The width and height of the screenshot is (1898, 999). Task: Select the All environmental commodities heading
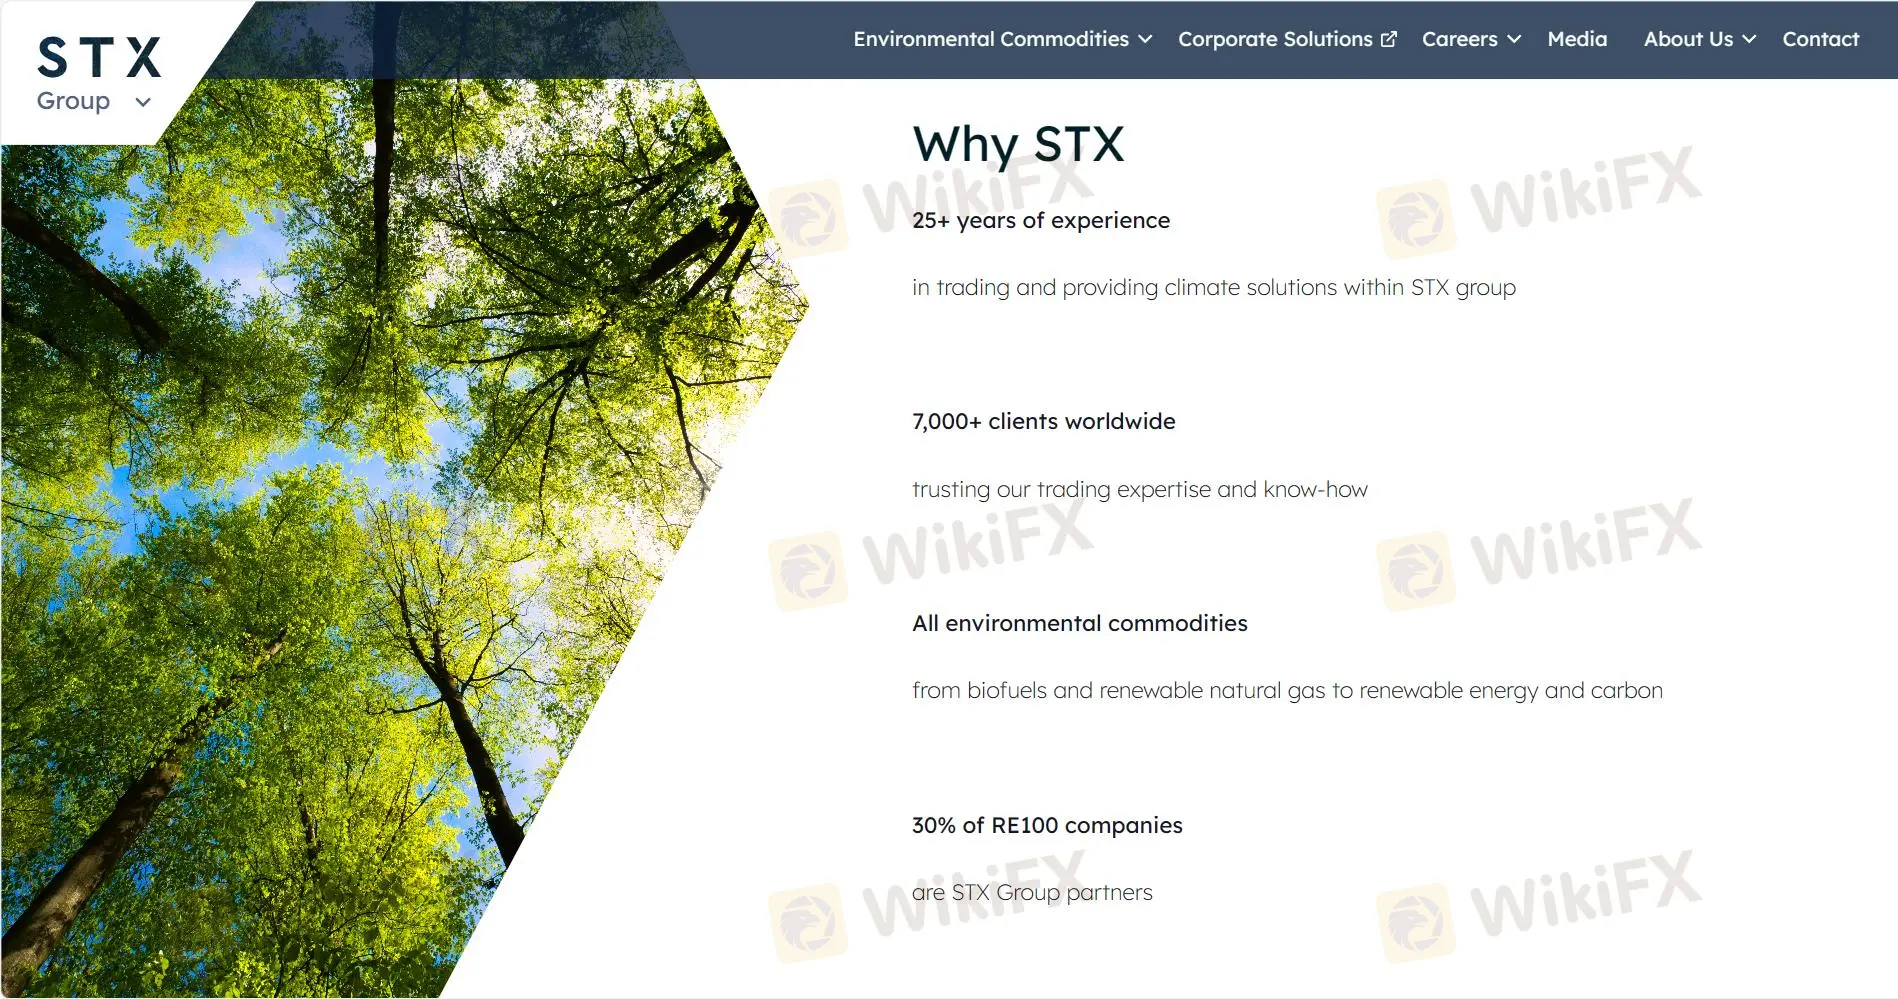pyautogui.click(x=1079, y=623)
